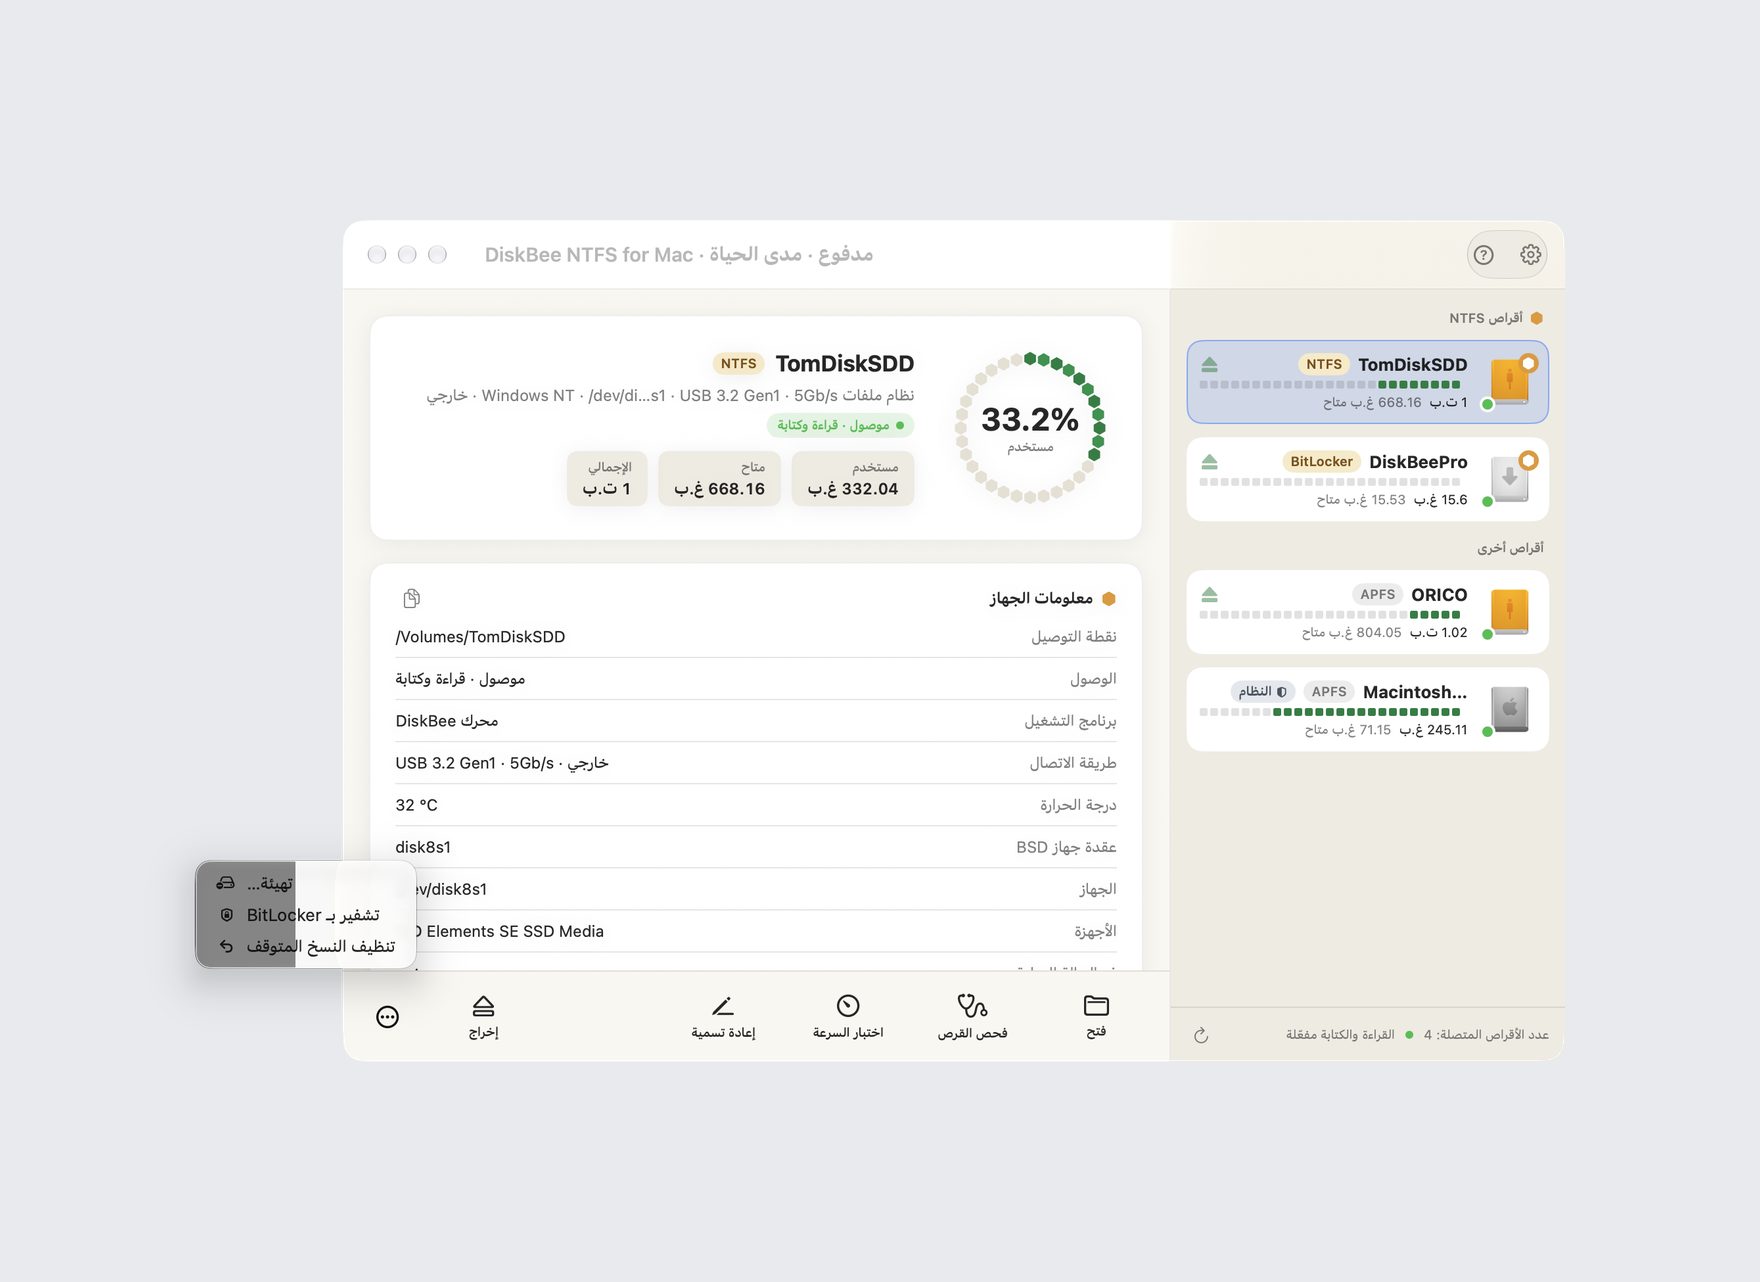Click the النظام badge on Macintosh card
This screenshot has height=1282, width=1760.
tap(1262, 691)
